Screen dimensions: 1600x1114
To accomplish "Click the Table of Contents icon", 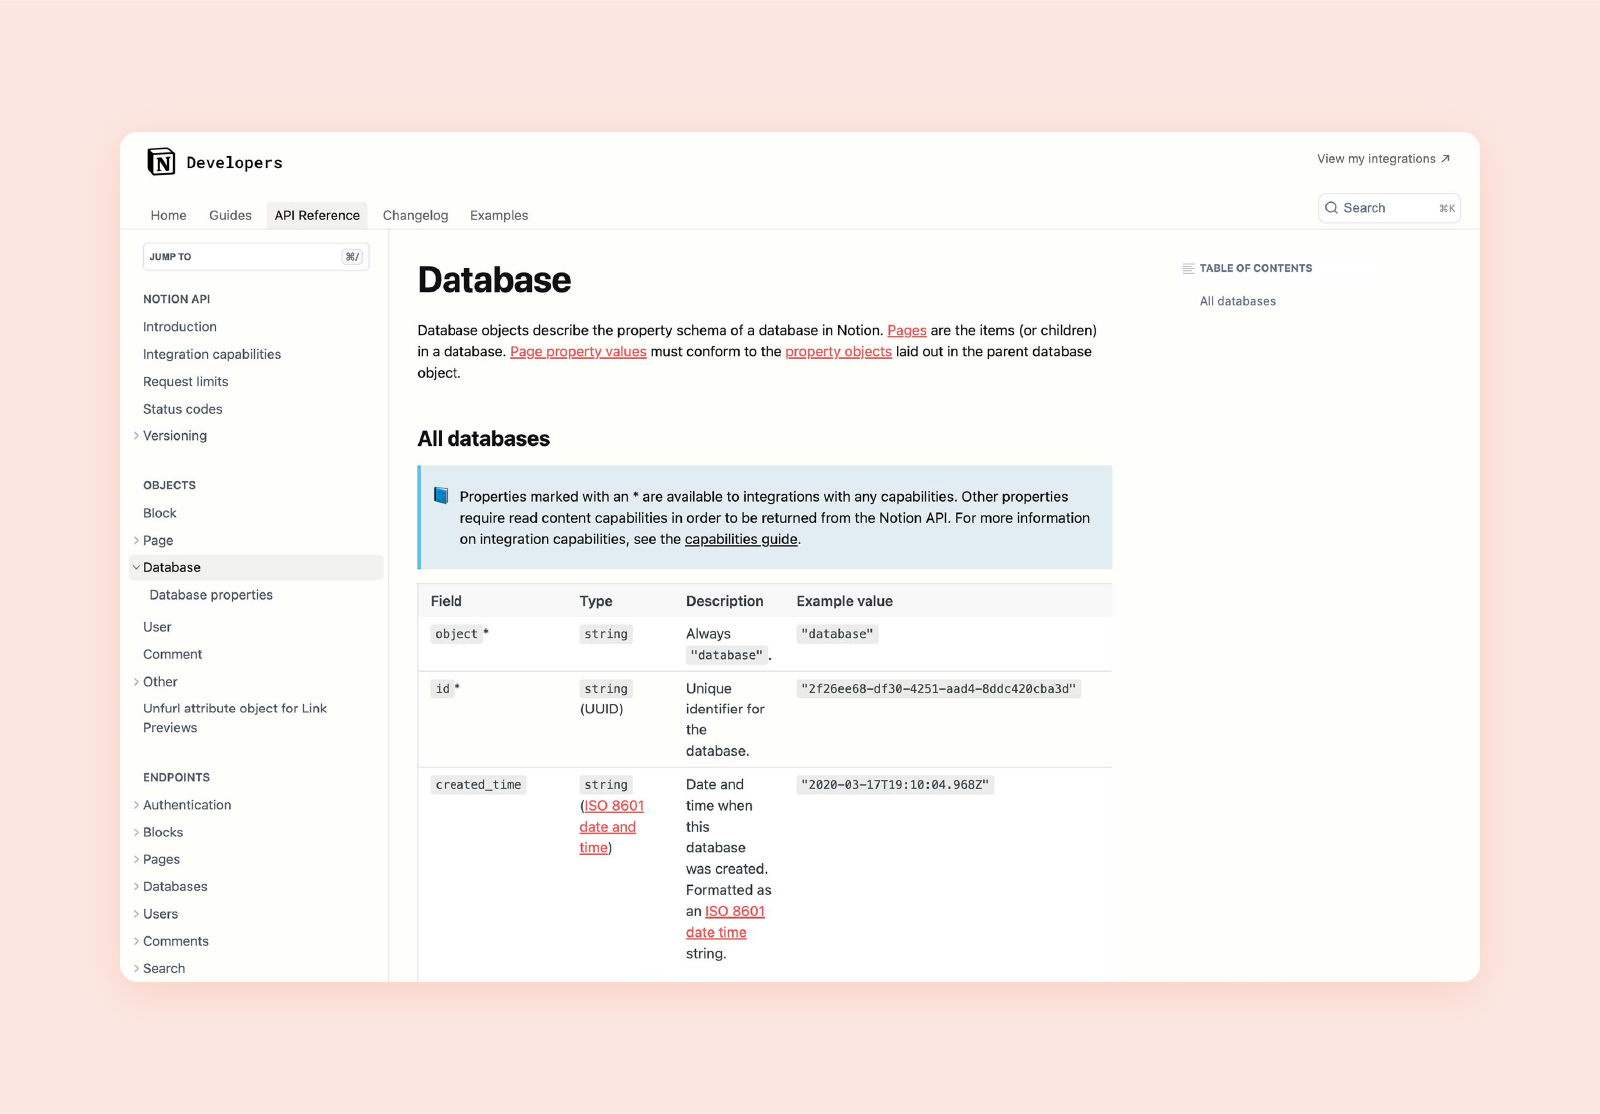I will point(1186,268).
